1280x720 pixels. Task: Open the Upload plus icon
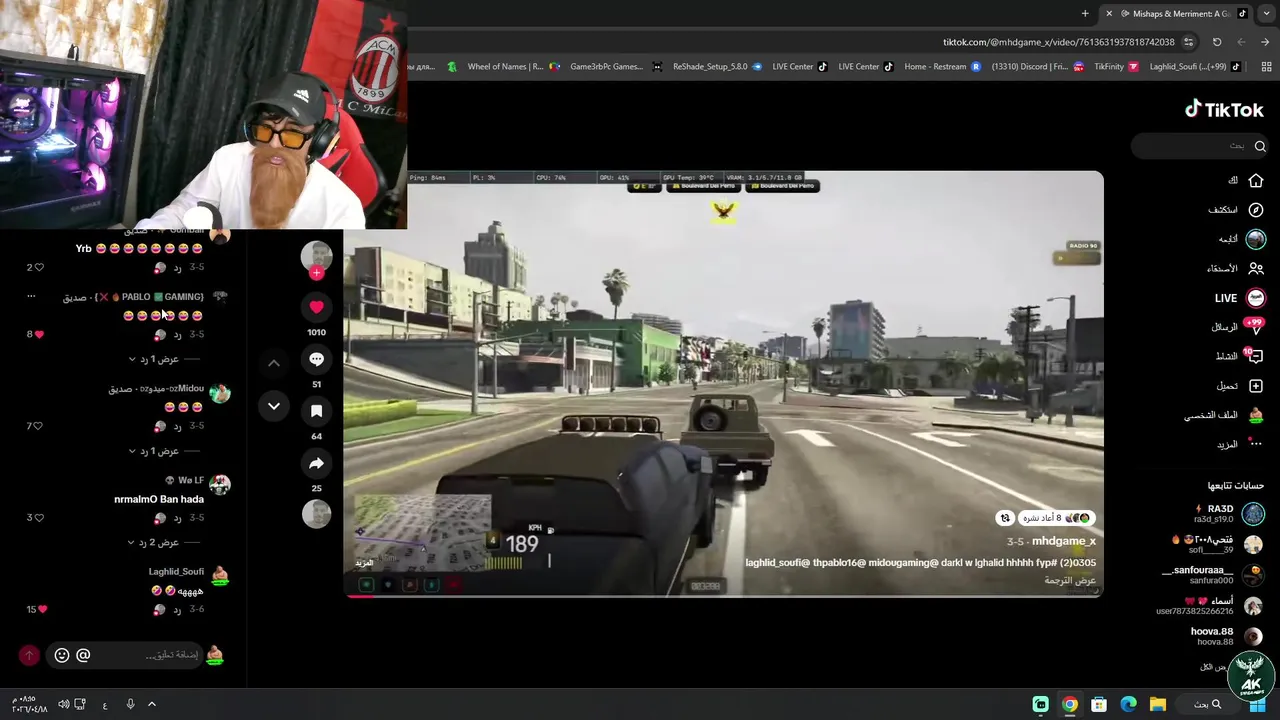pyautogui.click(x=1256, y=386)
